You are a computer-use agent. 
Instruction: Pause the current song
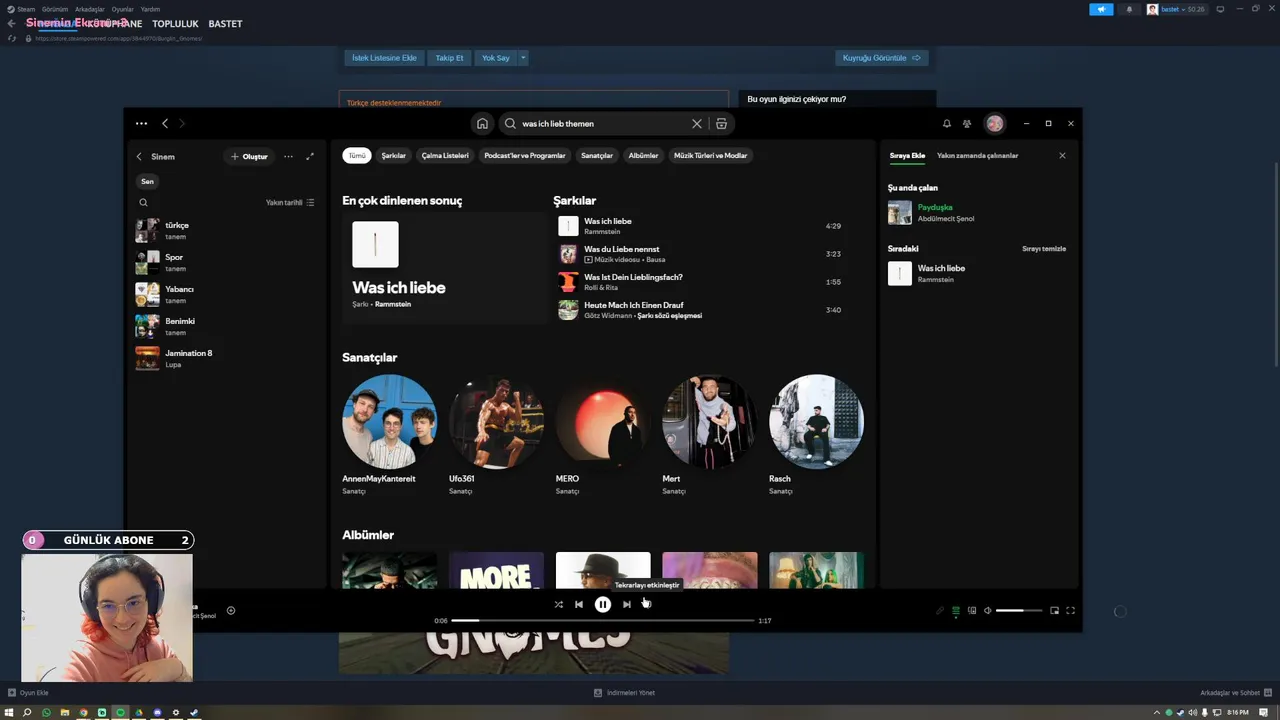coord(603,604)
